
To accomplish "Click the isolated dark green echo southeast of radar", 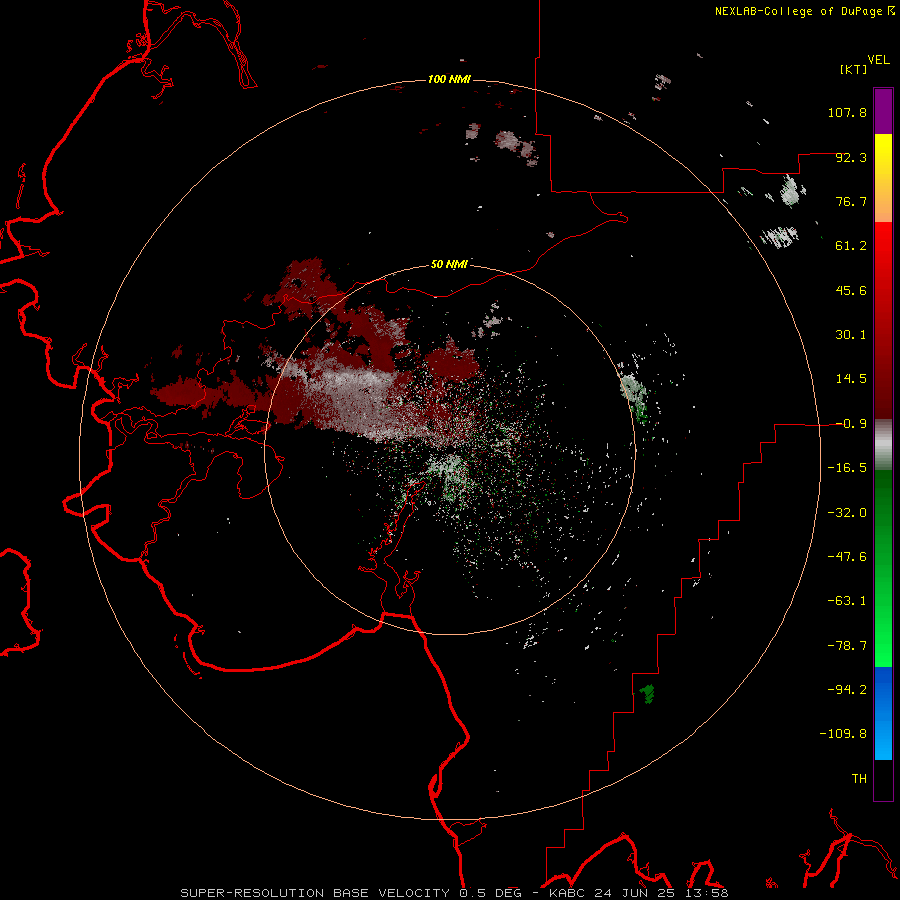I will (x=647, y=693).
